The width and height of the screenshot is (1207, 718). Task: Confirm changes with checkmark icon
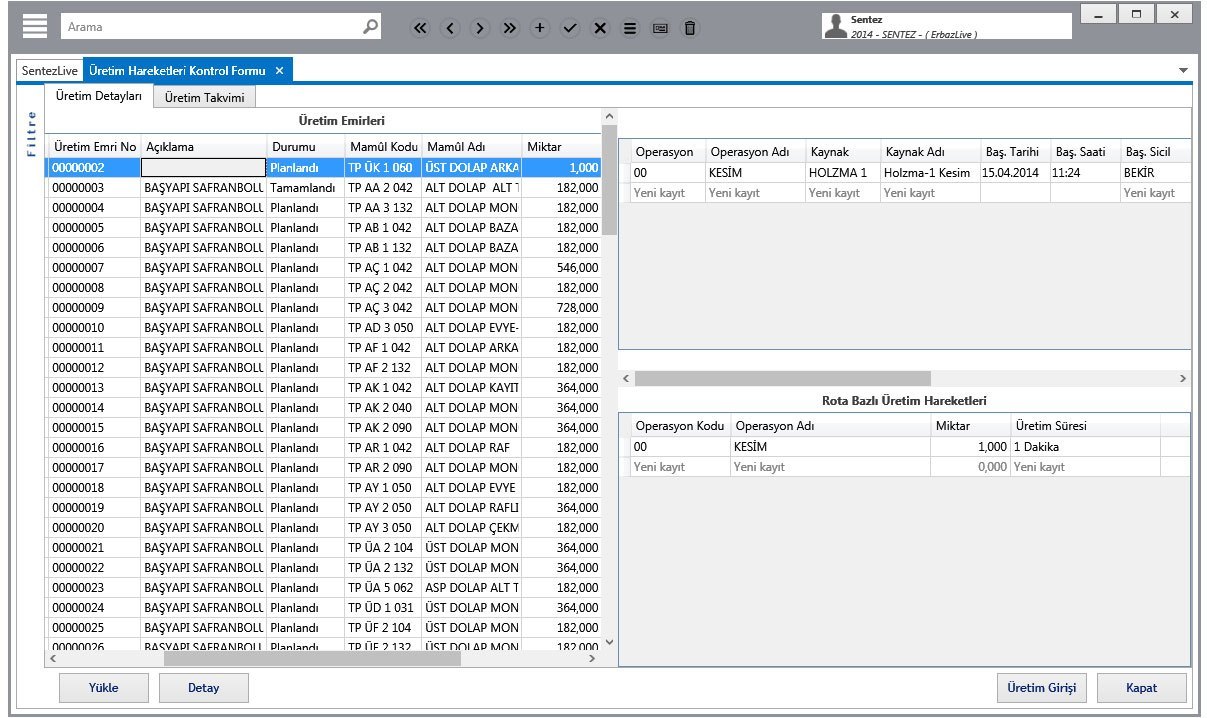pyautogui.click(x=570, y=28)
